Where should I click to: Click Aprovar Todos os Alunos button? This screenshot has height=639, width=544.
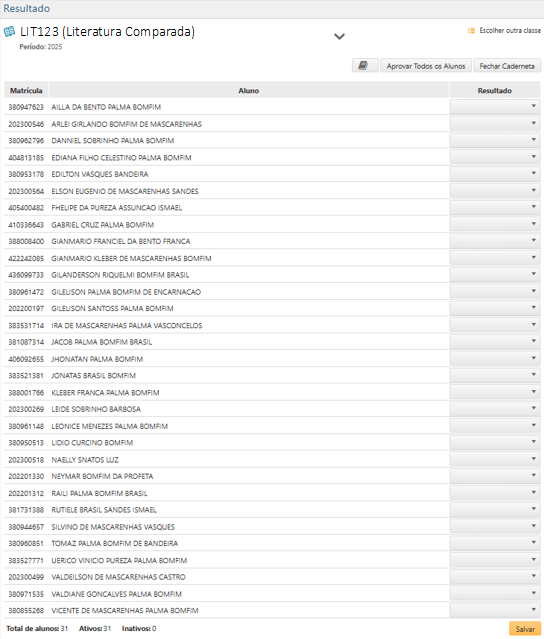click(x=426, y=66)
